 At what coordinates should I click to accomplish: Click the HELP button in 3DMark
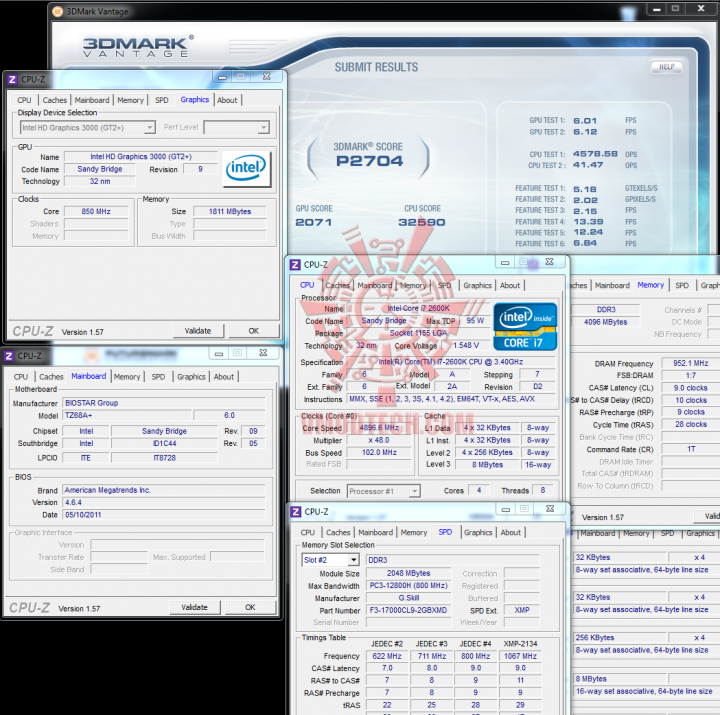click(x=666, y=67)
